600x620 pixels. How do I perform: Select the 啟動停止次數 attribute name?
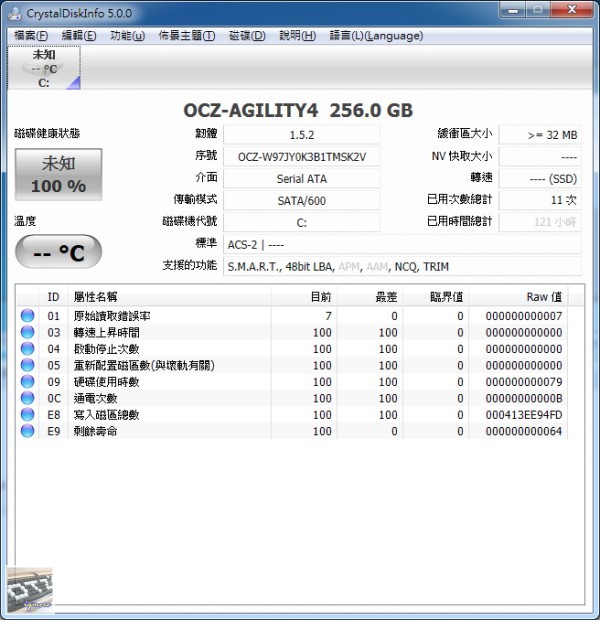click(106, 349)
